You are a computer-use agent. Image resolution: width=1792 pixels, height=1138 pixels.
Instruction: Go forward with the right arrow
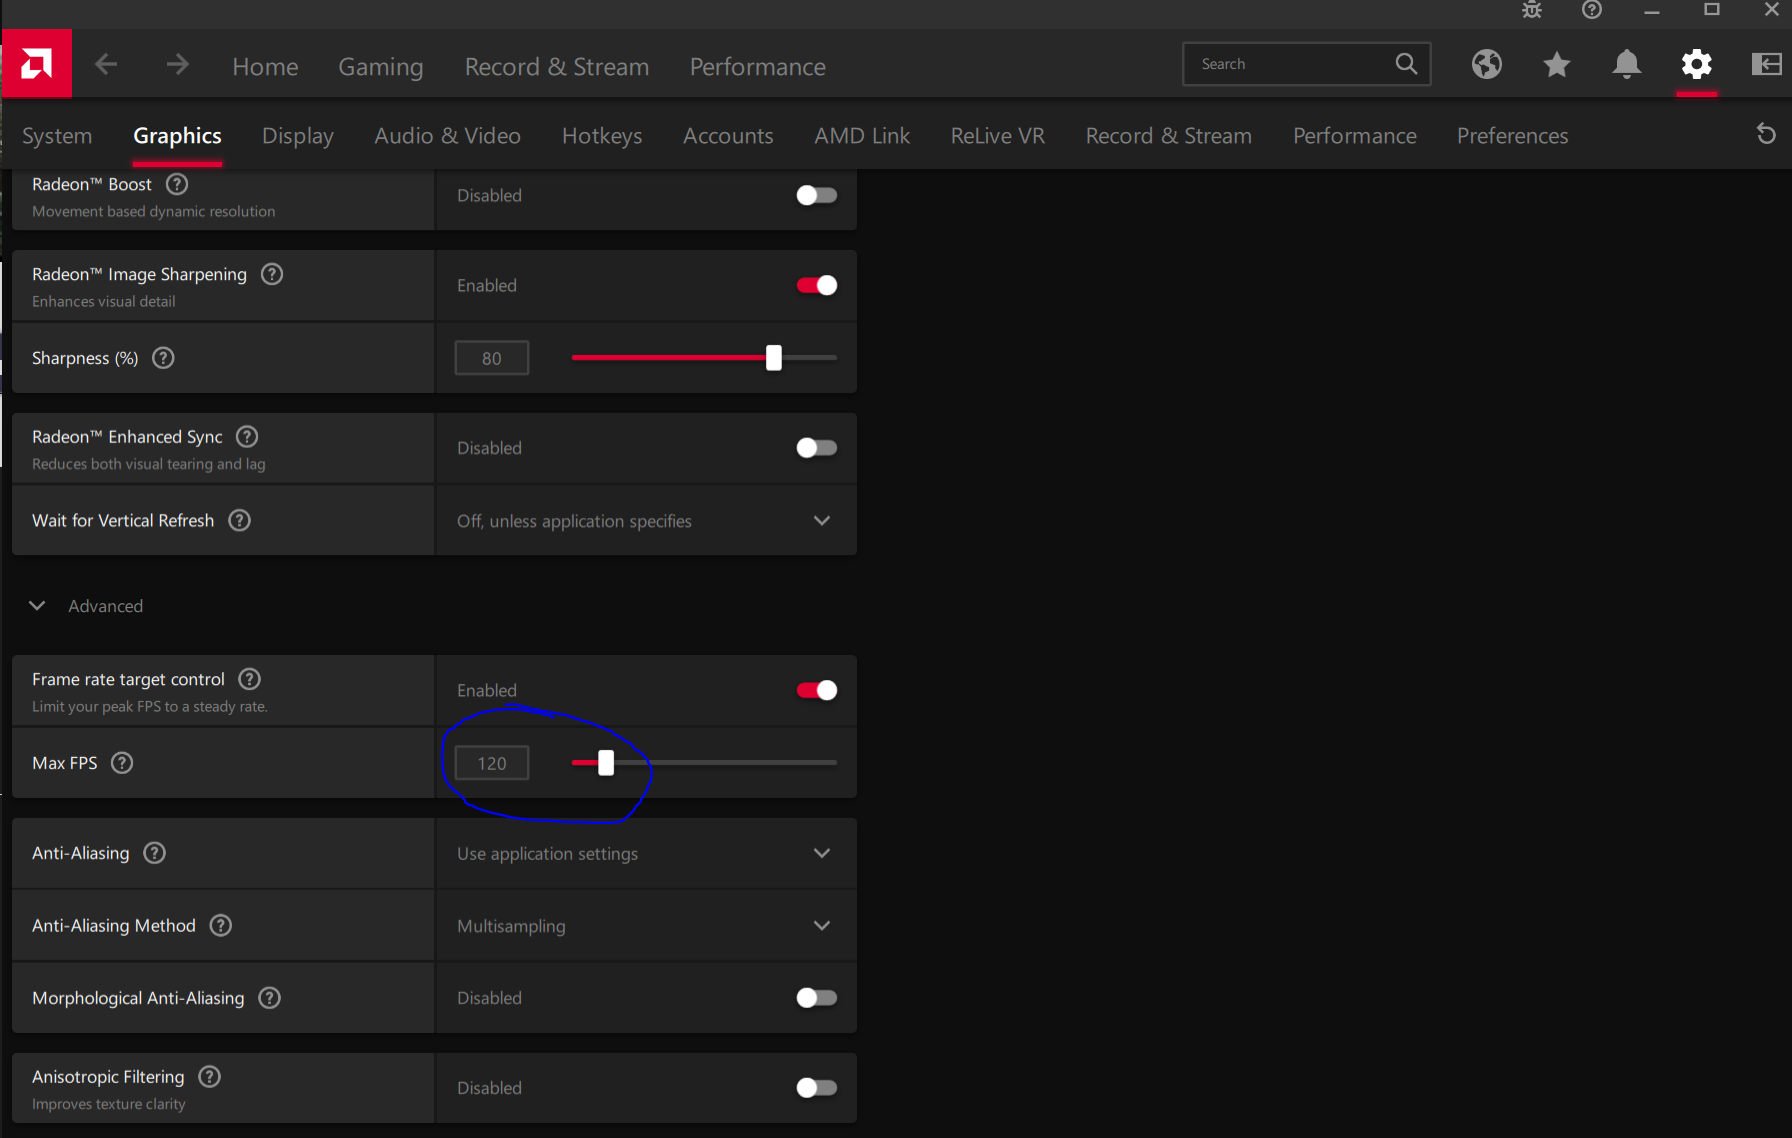[178, 65]
